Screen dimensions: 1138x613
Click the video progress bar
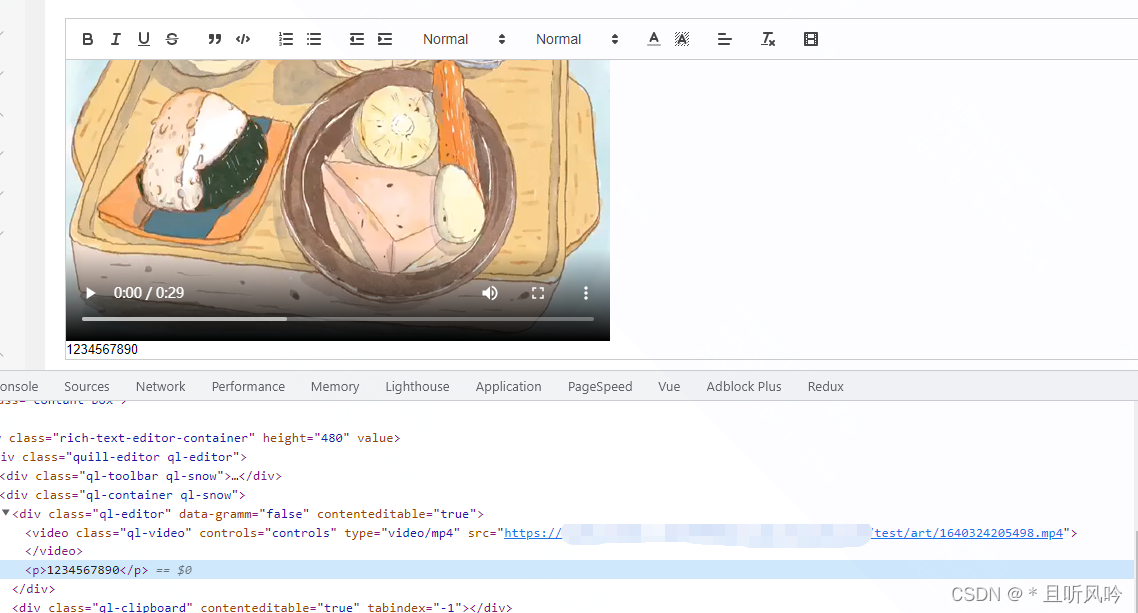tap(338, 319)
